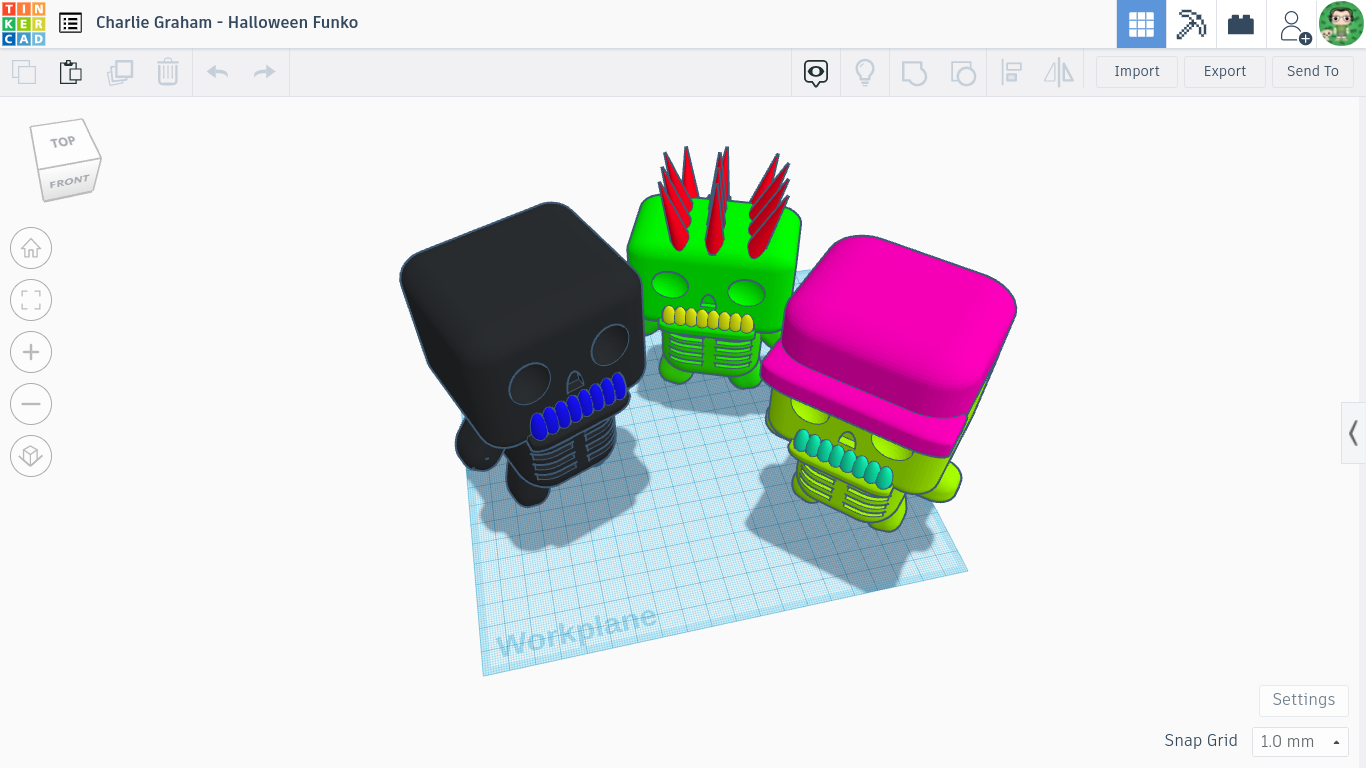Viewport: 1366px width, 768px height.
Task: Click the Export button
Action: pos(1225,72)
